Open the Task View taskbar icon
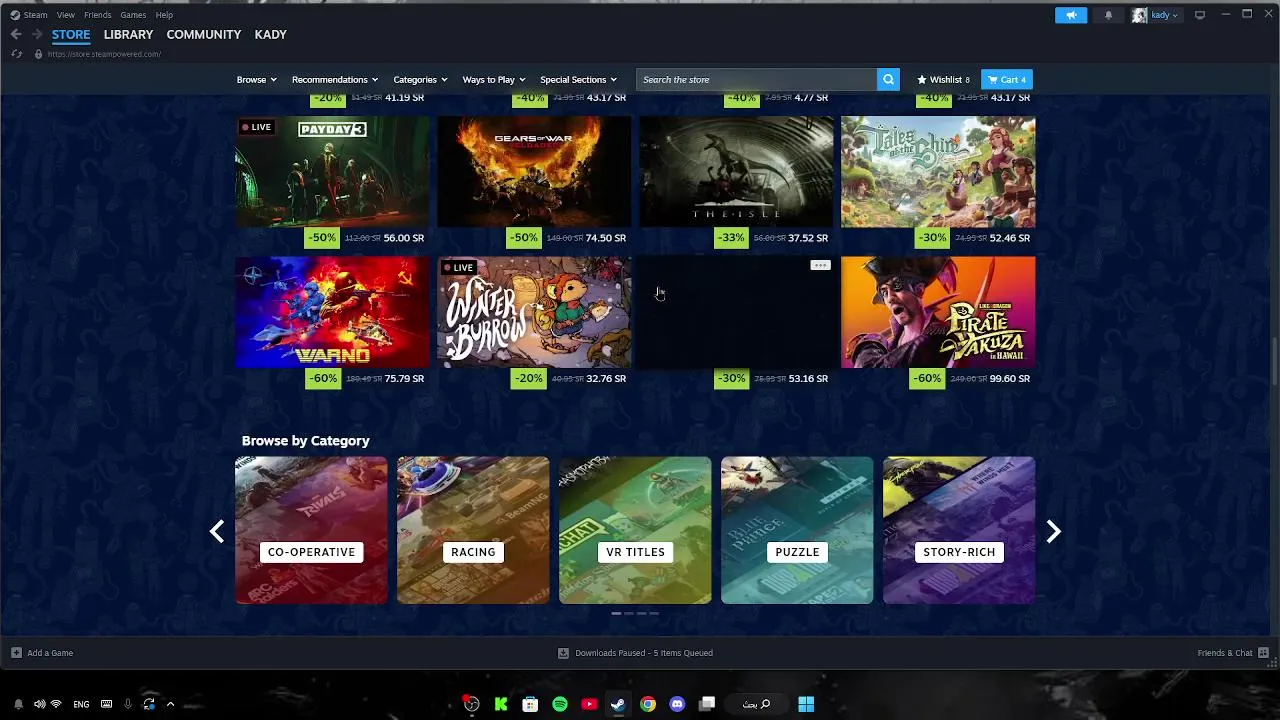The image size is (1280, 720). coord(707,704)
